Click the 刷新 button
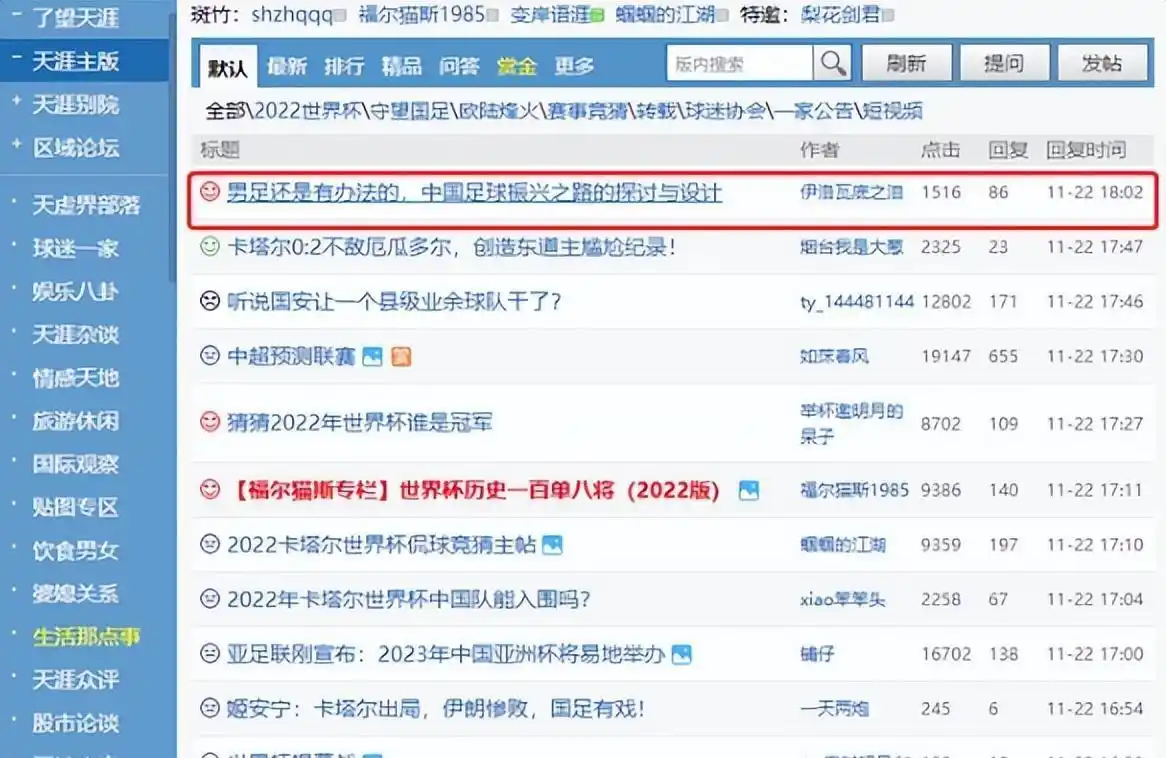Image resolution: width=1166 pixels, height=758 pixels. click(907, 62)
